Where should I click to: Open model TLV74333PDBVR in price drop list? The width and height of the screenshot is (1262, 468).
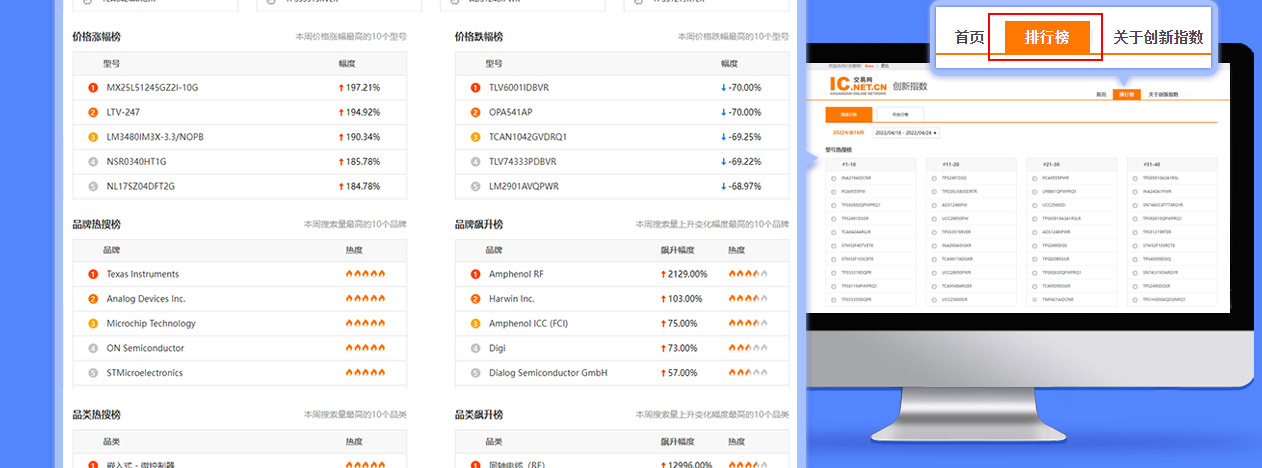coord(524,161)
